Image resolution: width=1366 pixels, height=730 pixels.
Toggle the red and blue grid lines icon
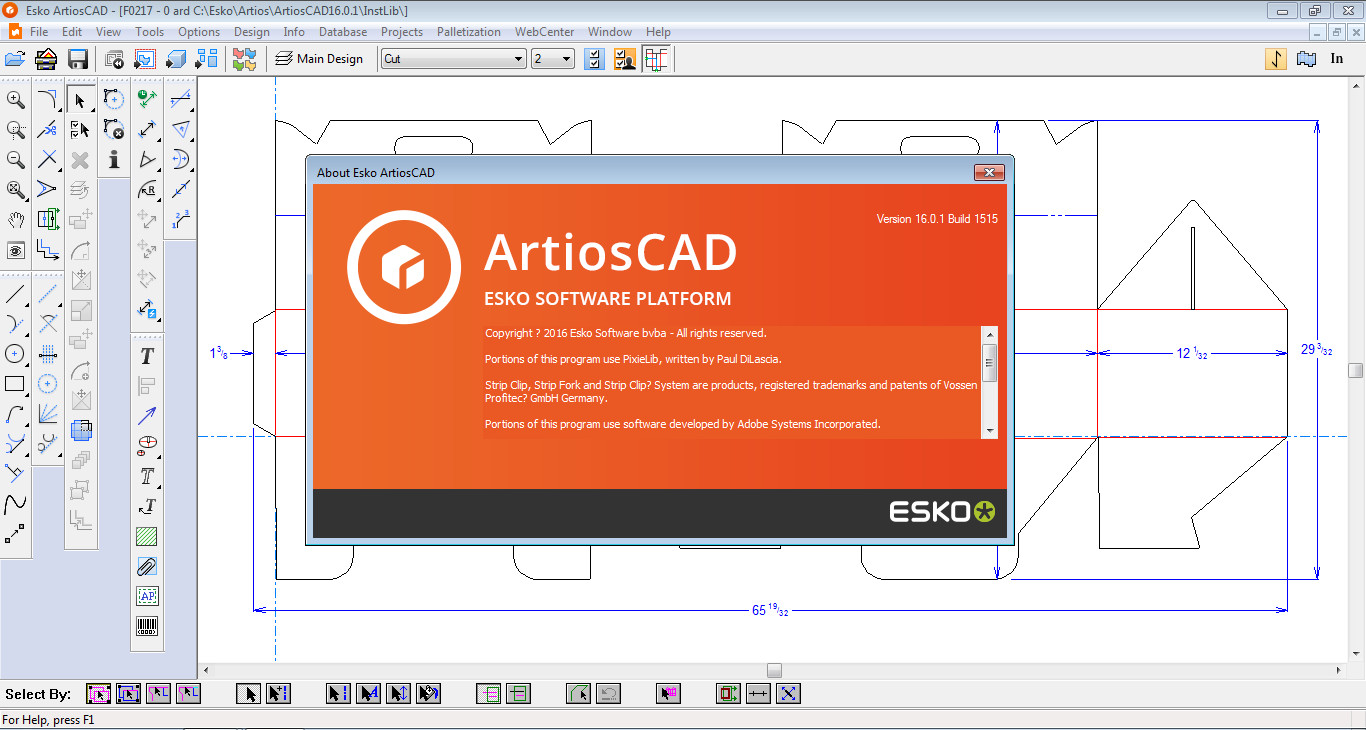(657, 59)
